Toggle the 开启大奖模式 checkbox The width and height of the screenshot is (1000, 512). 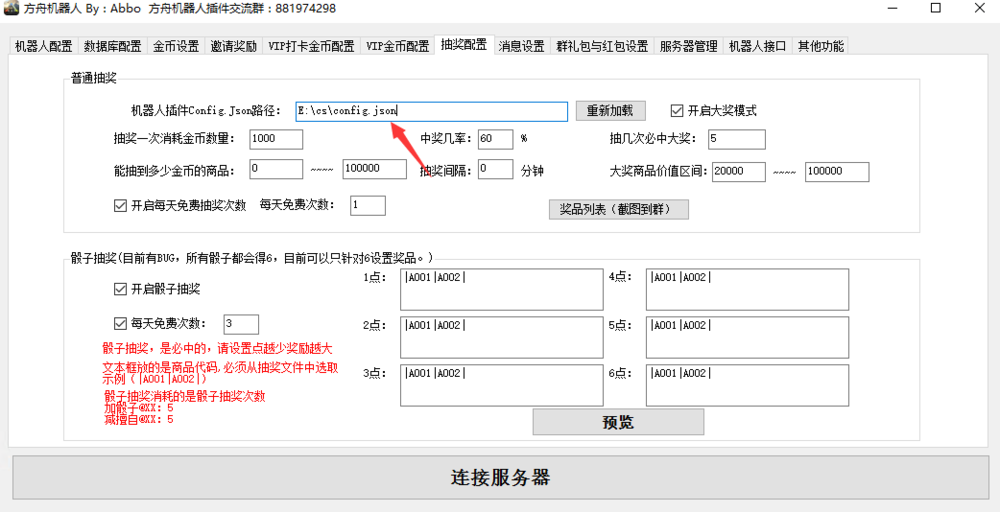click(677, 111)
